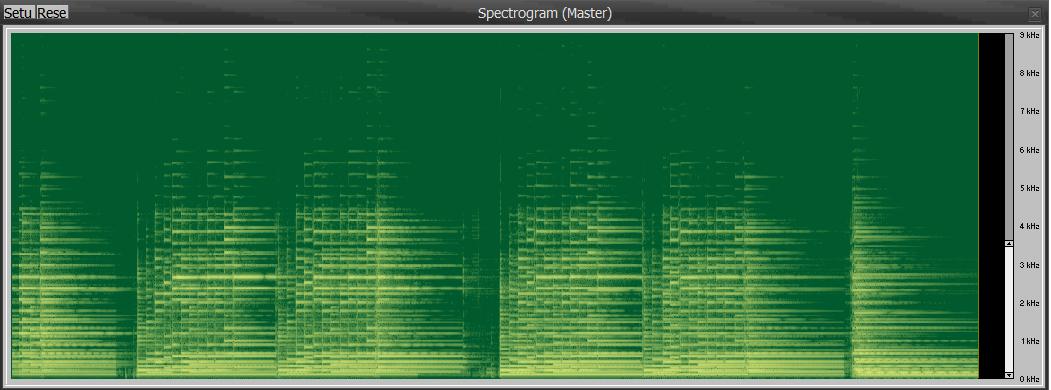The image size is (1051, 390).
Task: Click the black strip beside the spectrogram
Action: 991,206
